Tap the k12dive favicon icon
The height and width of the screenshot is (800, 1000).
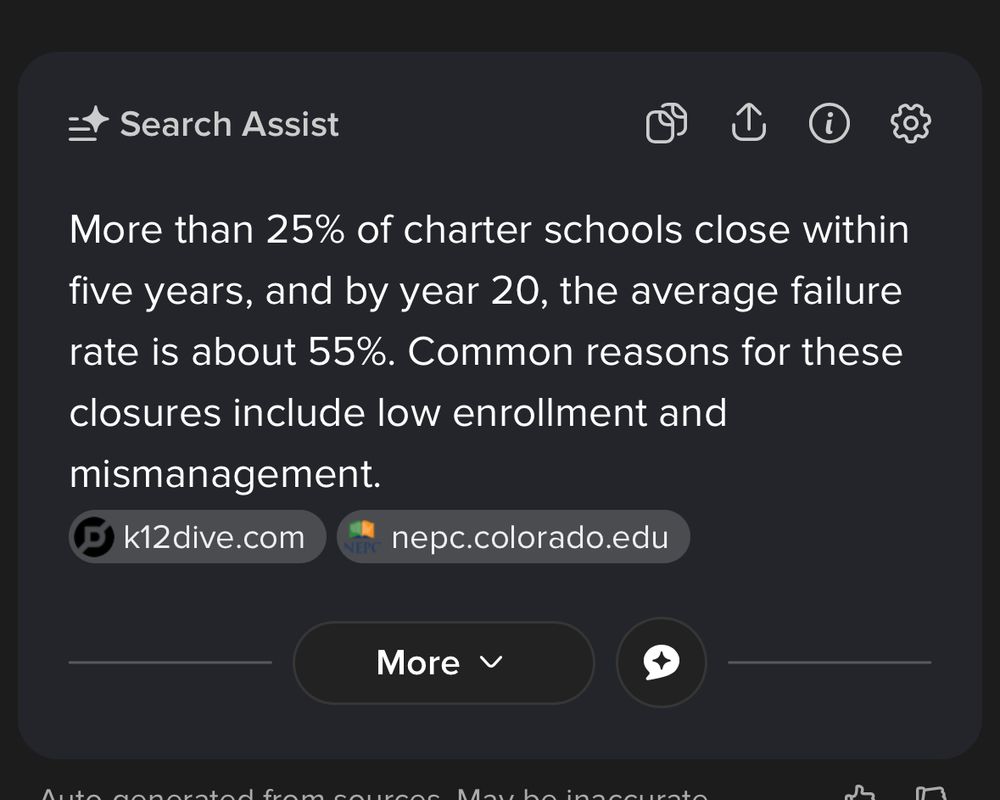pyautogui.click(x=94, y=537)
